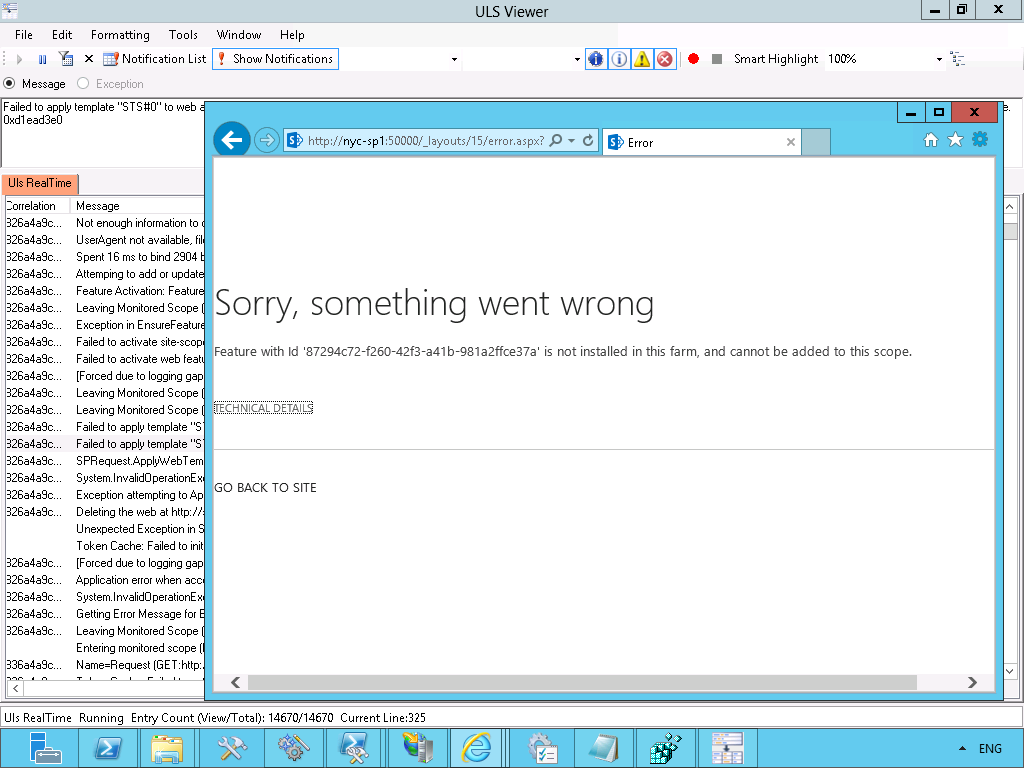The image size is (1024, 768).
Task: Select the Error browser tab
Action: [x=701, y=142]
